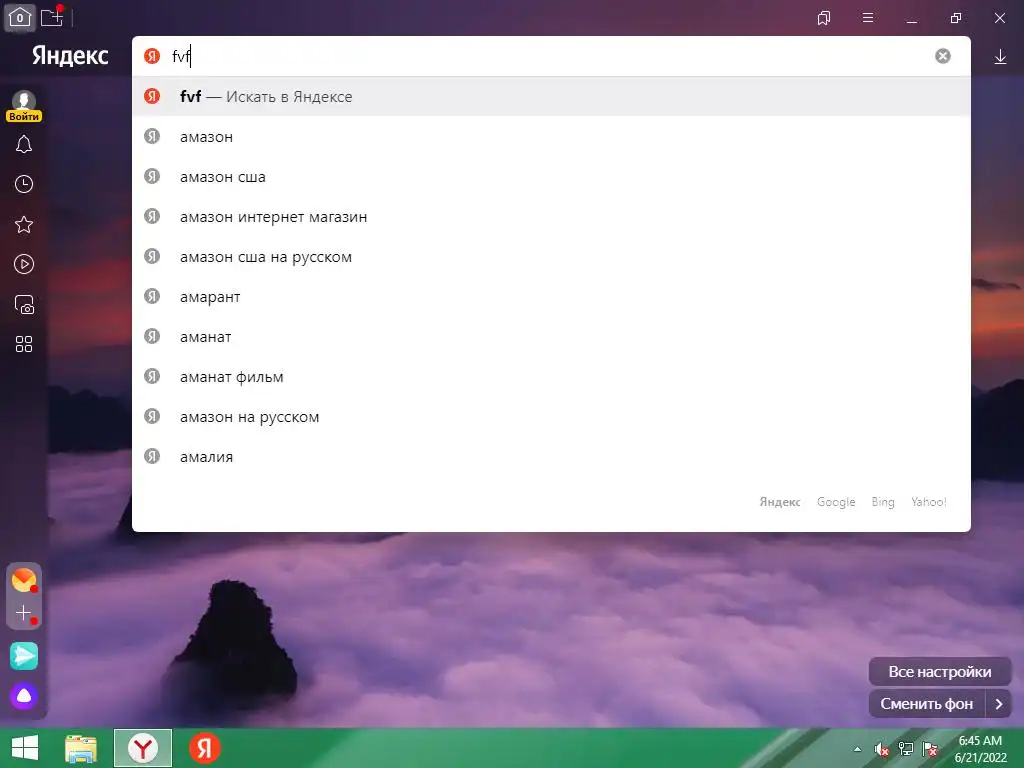Choose the 'амалия' suggestion

tap(551, 456)
